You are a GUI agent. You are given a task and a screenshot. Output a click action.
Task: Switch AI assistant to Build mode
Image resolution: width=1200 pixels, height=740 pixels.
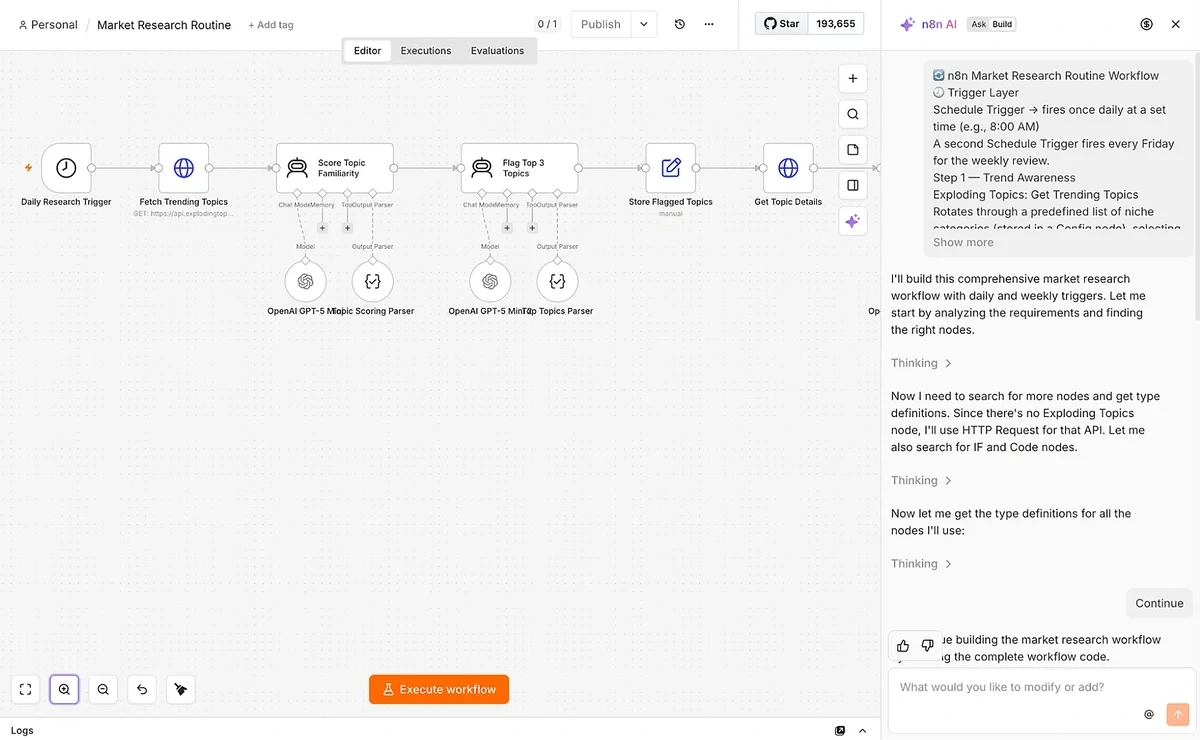[1002, 24]
